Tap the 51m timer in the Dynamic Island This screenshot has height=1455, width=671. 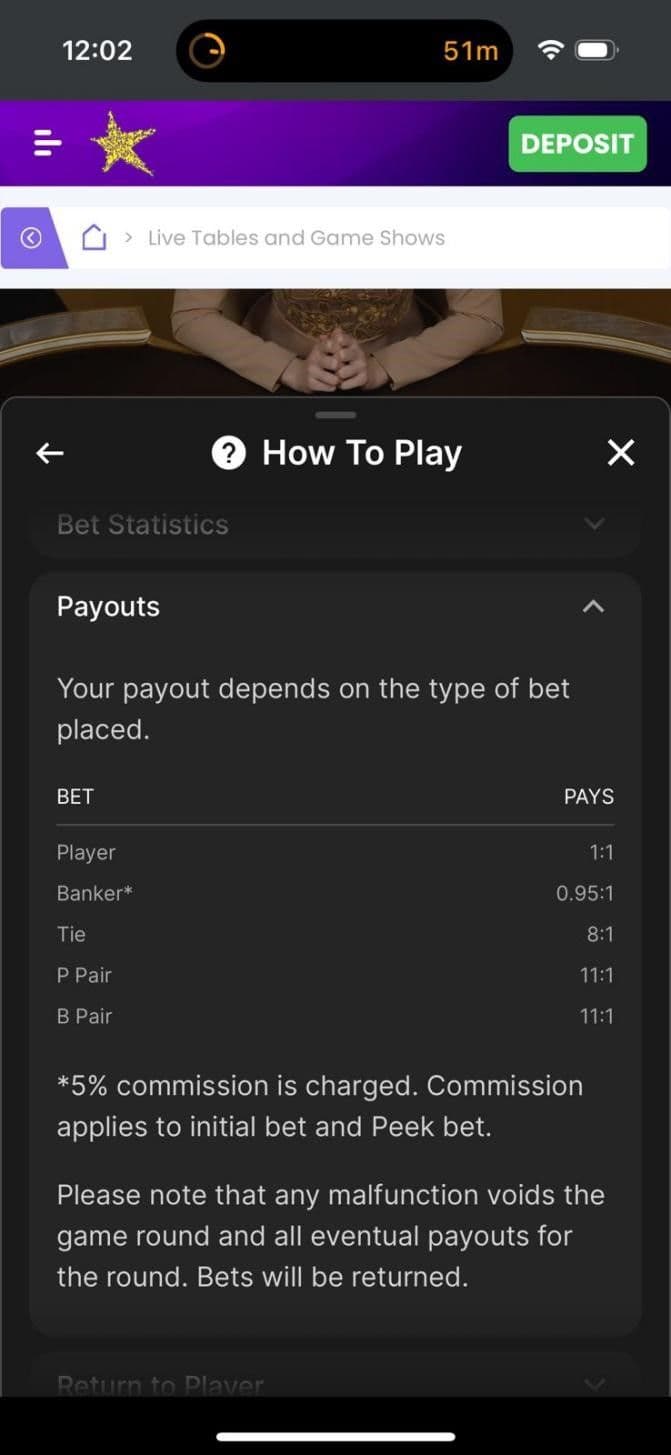[469, 50]
